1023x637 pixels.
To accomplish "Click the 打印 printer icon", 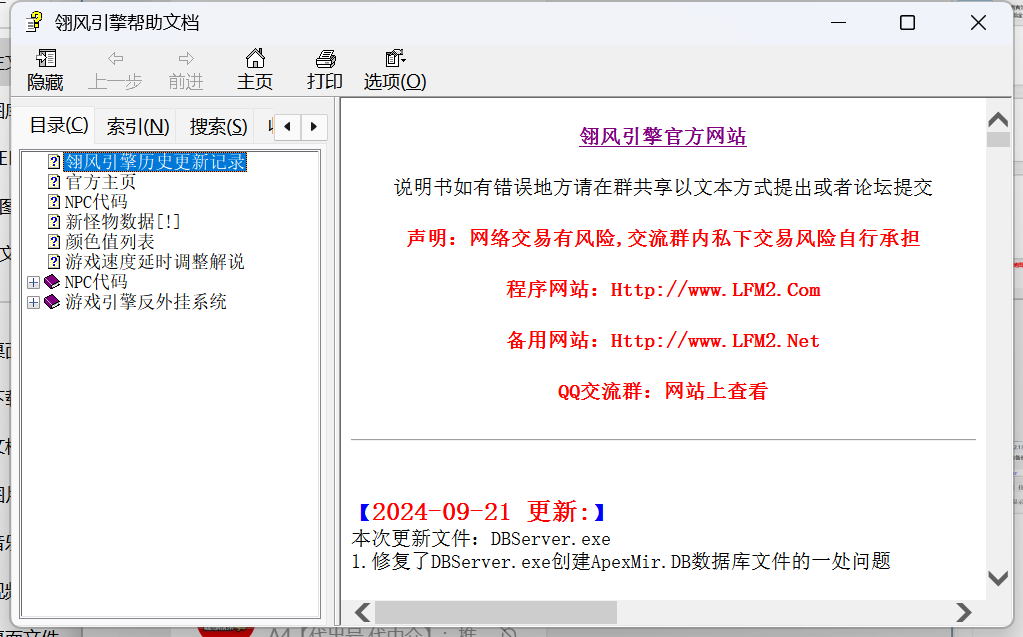I will click(325, 60).
